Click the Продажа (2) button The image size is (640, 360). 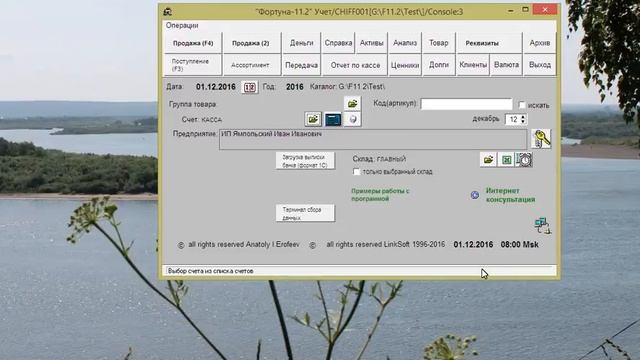coord(251,43)
